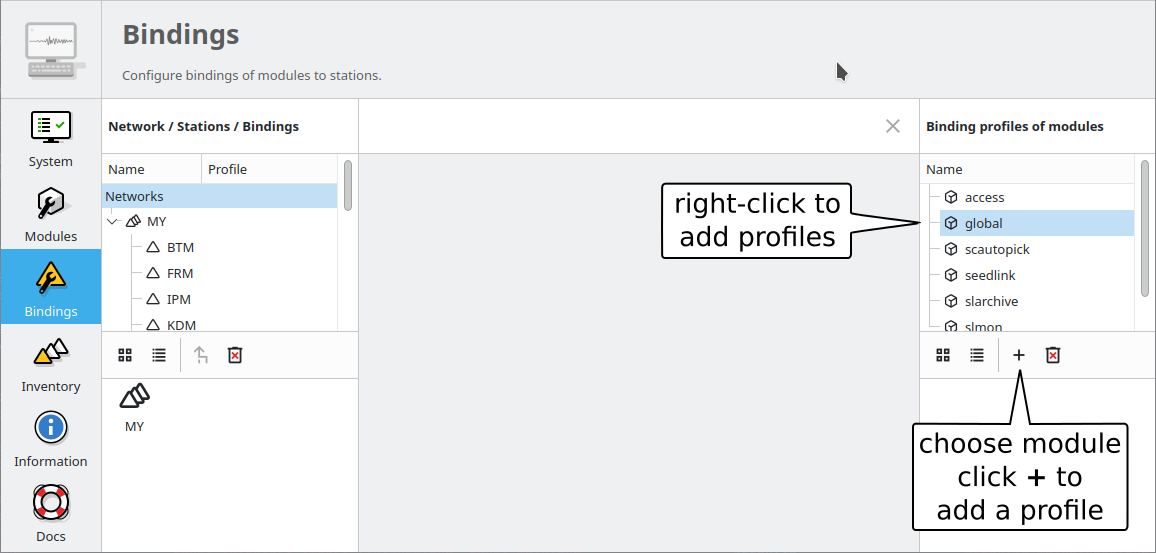Open the Docs help panel
Viewport: 1156px width, 553px height.
[51, 513]
